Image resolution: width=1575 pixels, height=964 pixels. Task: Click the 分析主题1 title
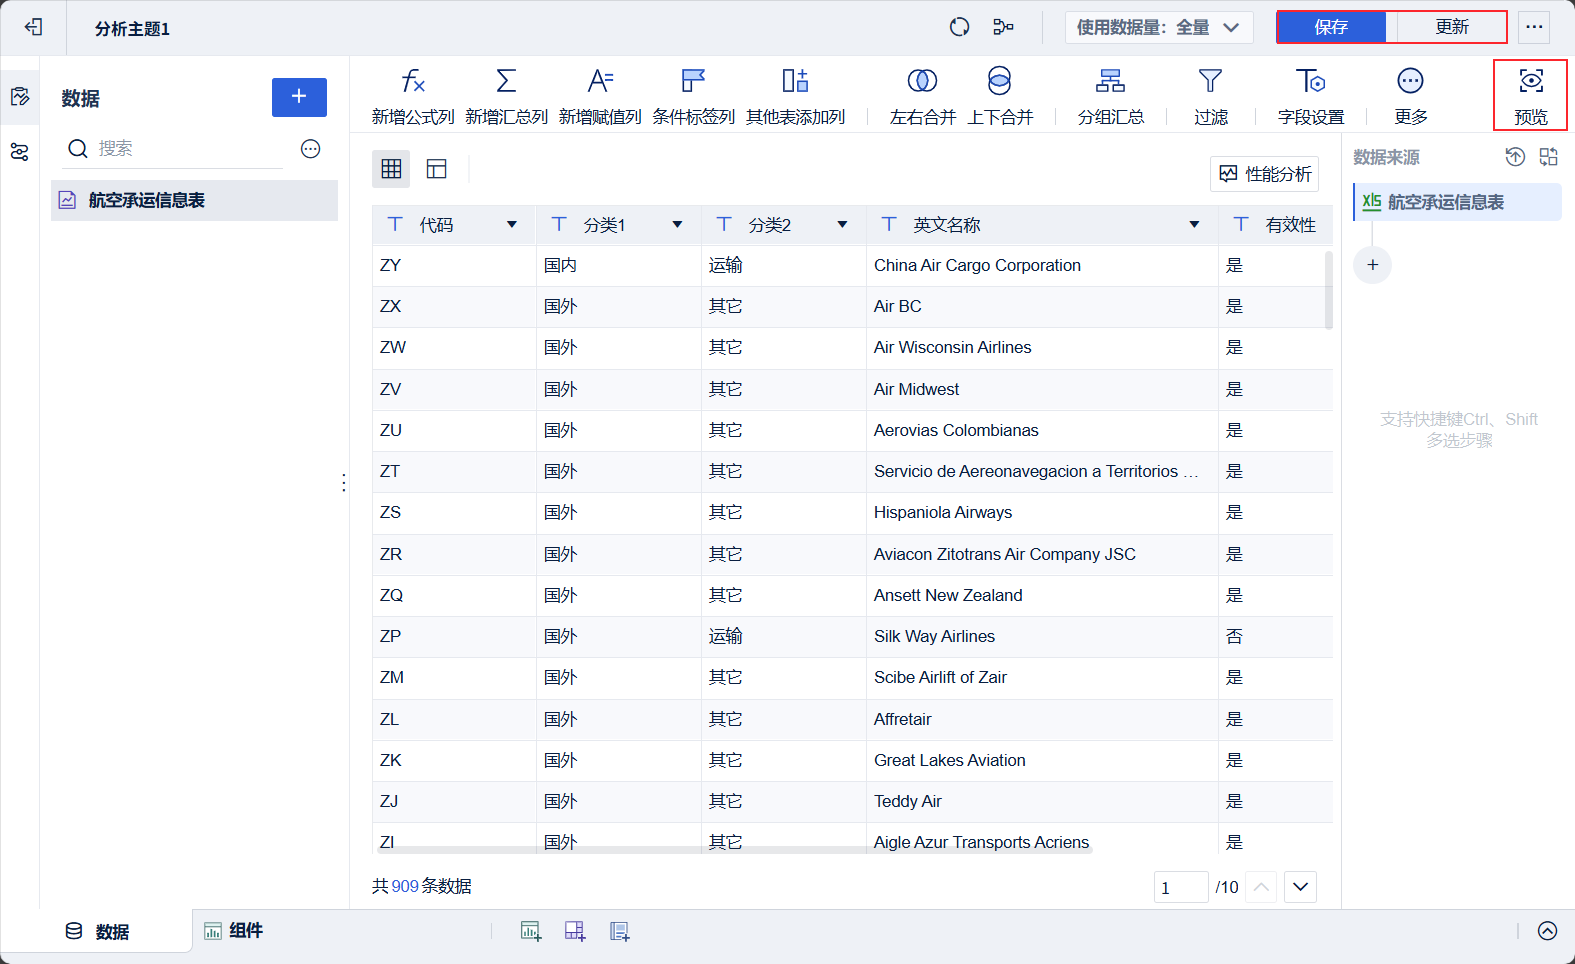pyautogui.click(x=133, y=29)
